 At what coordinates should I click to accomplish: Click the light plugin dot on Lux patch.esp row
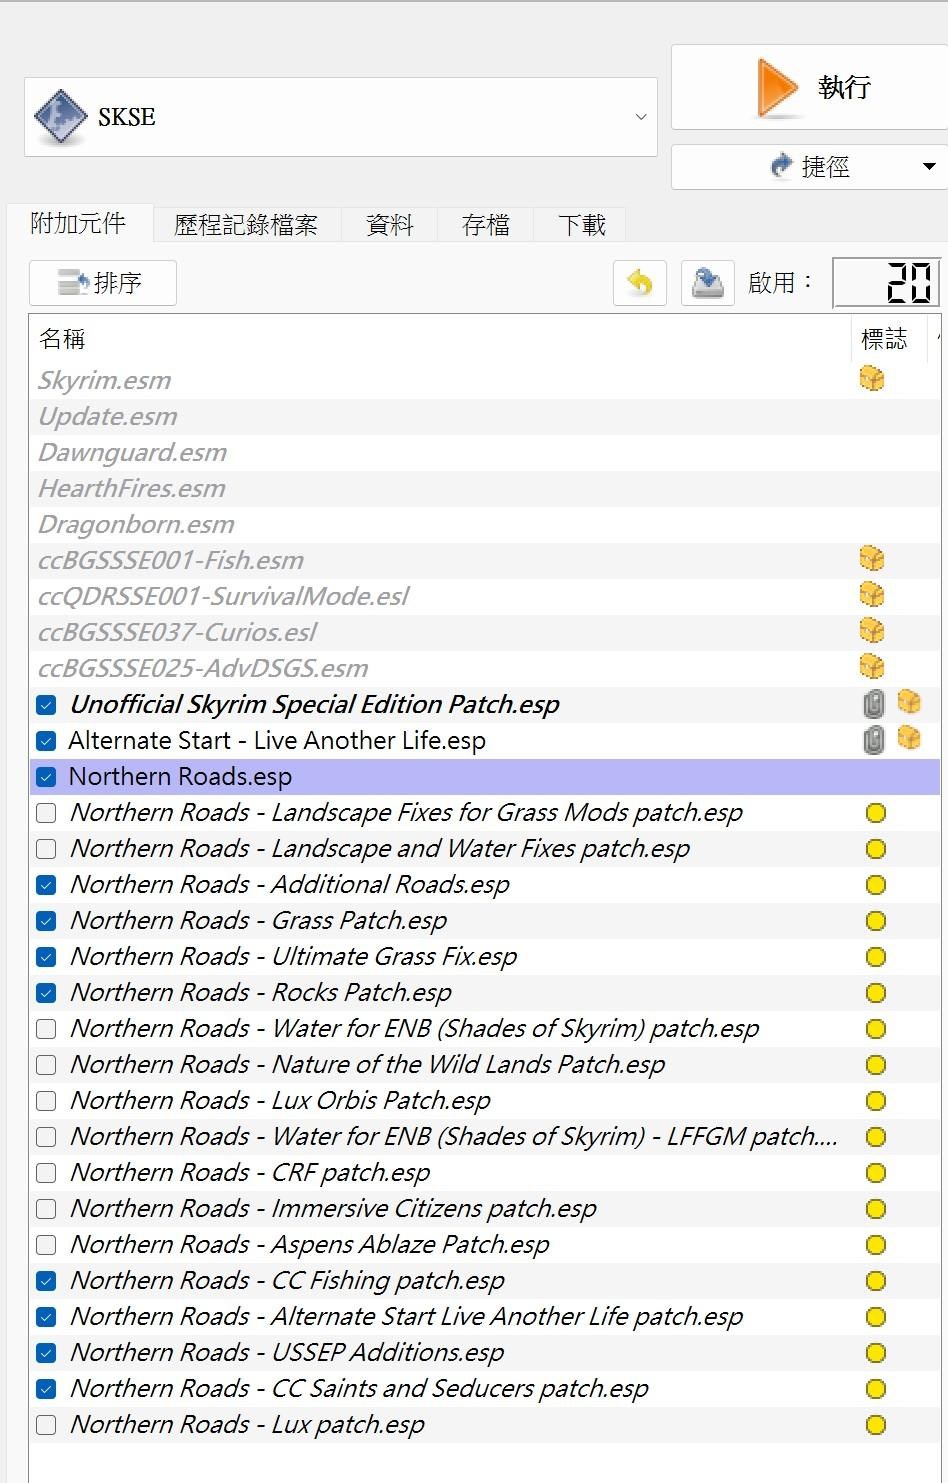pyautogui.click(x=875, y=1424)
